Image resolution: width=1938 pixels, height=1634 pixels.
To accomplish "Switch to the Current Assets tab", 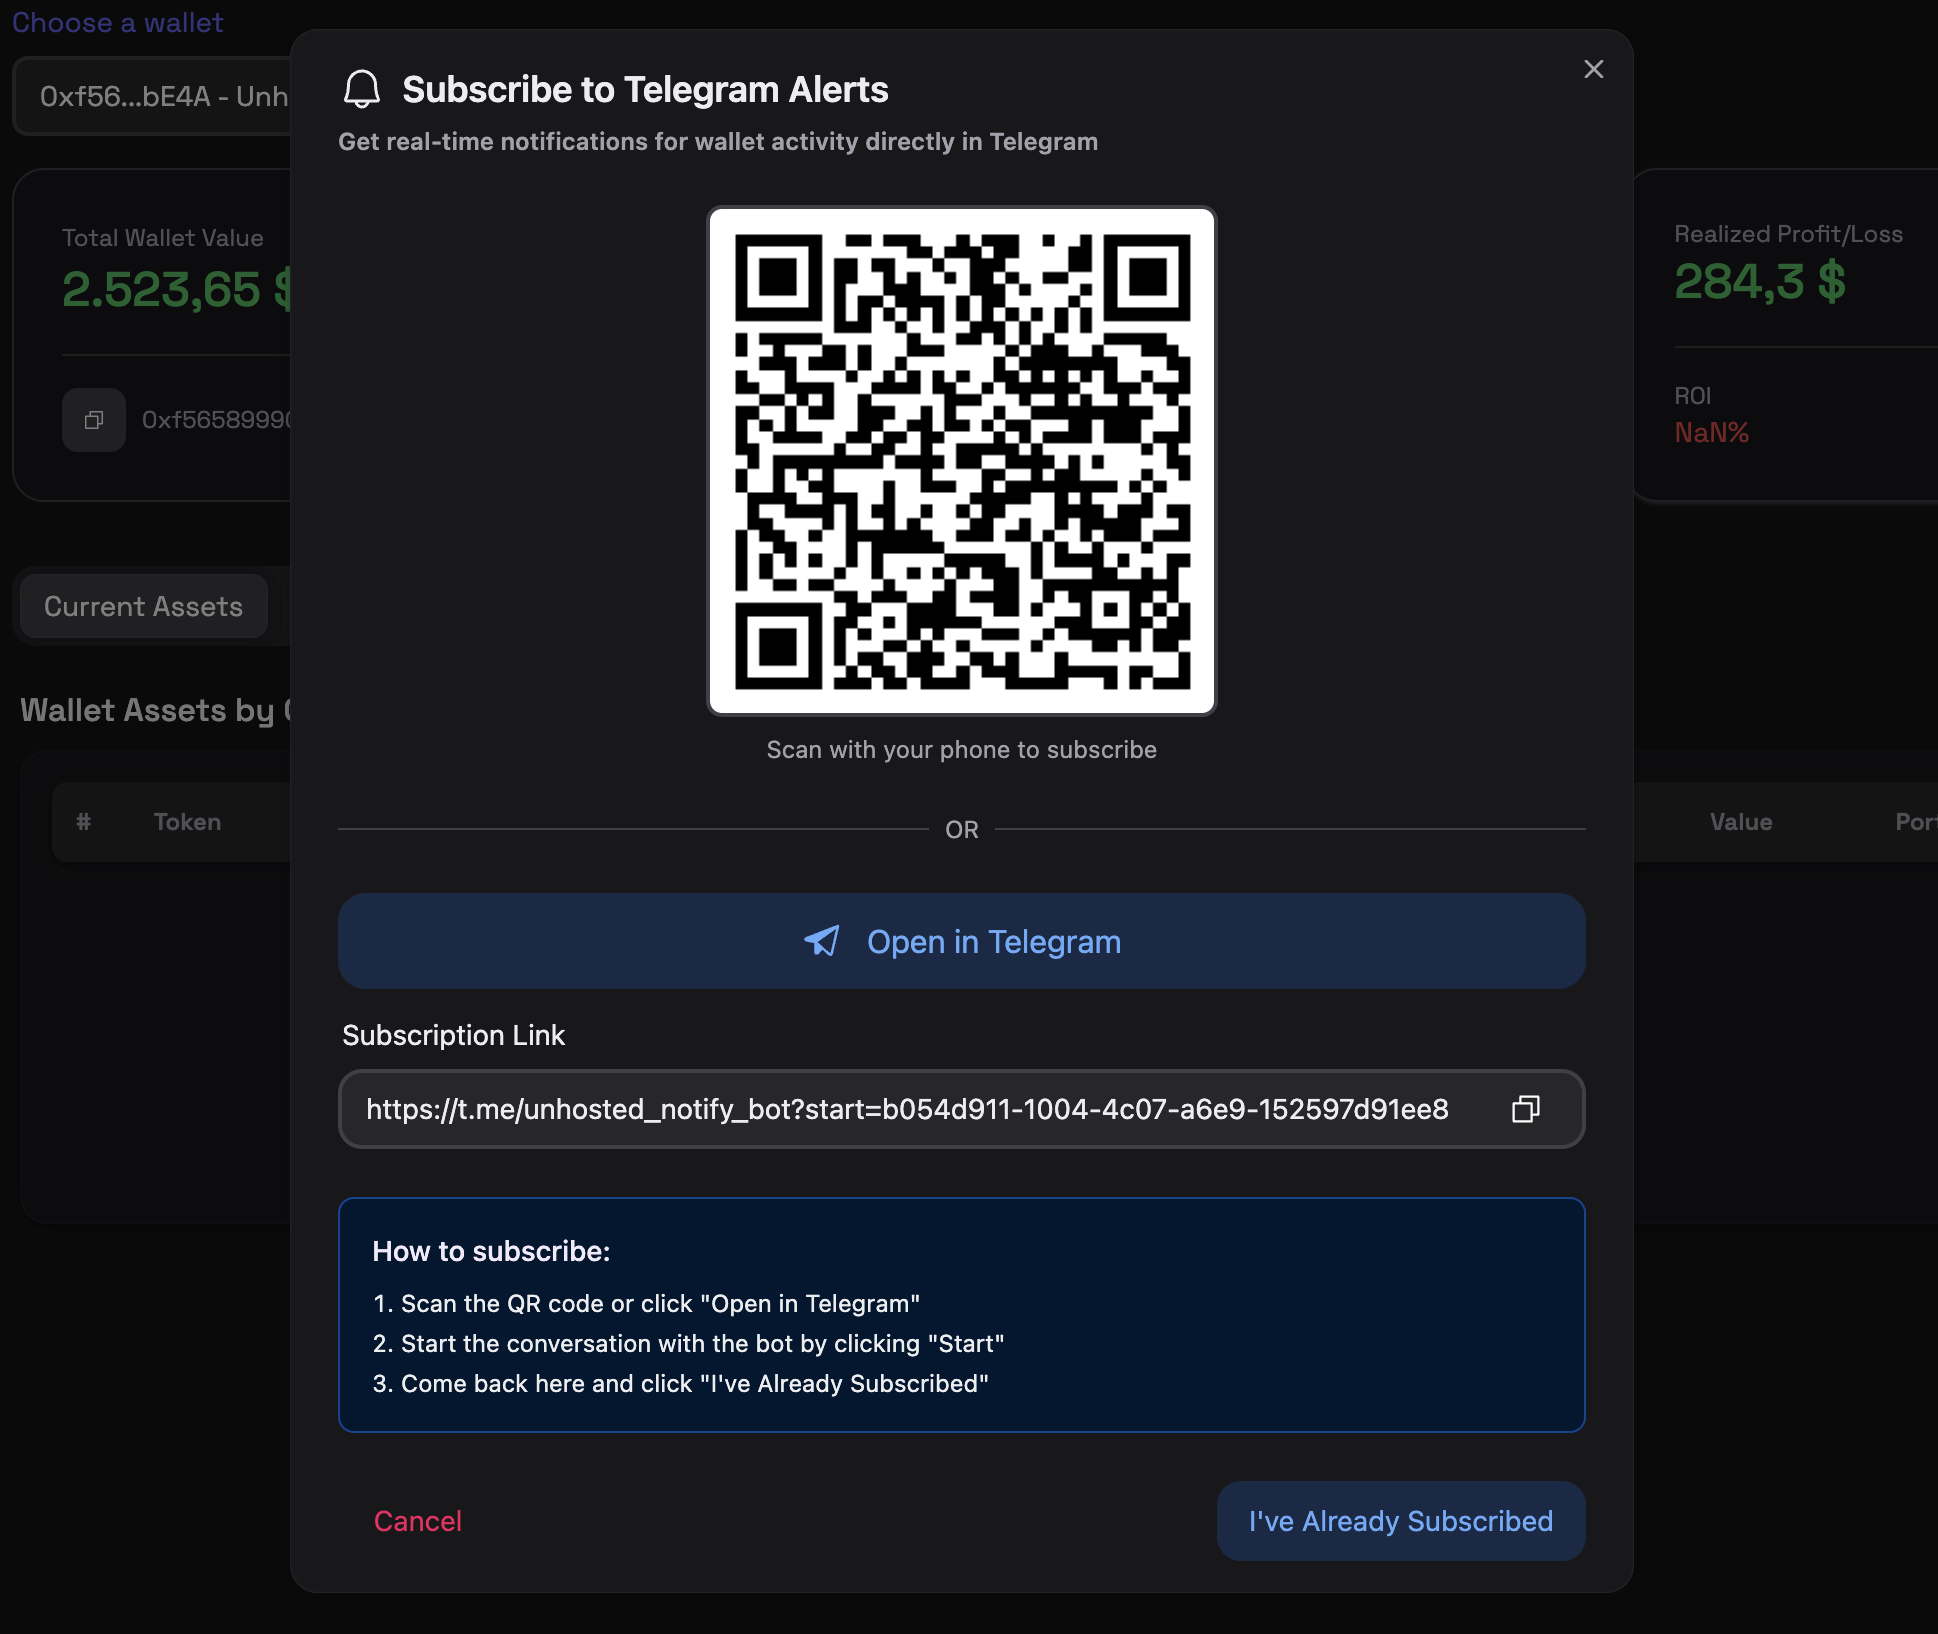I will 143,606.
